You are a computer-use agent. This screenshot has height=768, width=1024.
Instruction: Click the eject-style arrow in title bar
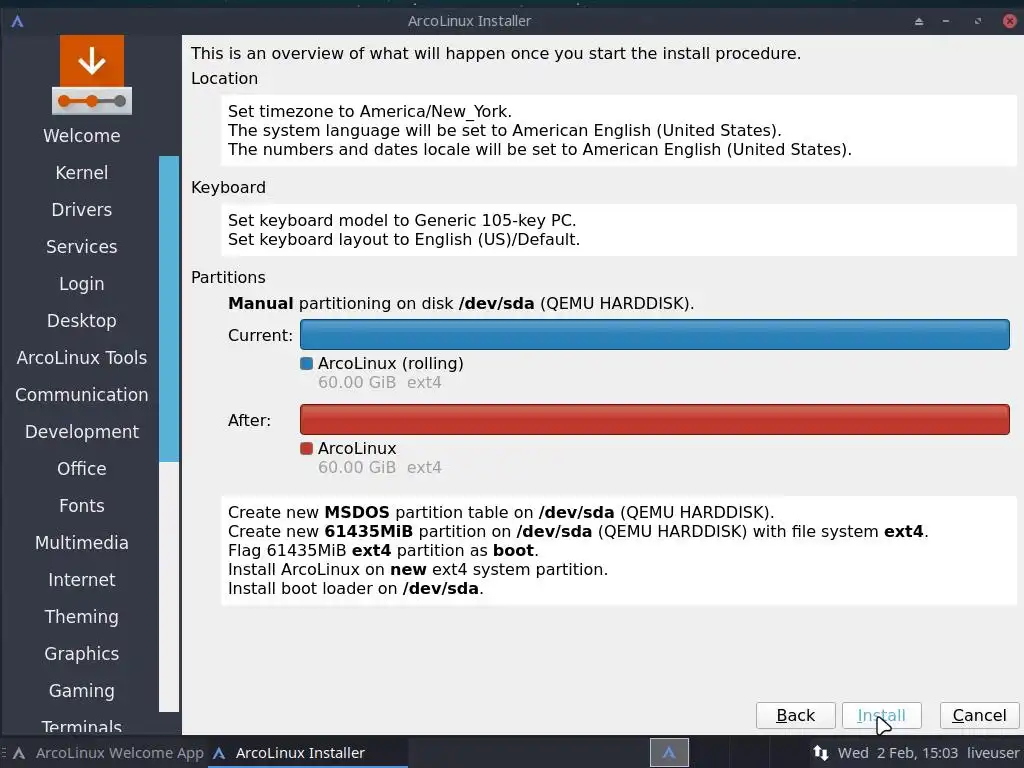tap(919, 21)
